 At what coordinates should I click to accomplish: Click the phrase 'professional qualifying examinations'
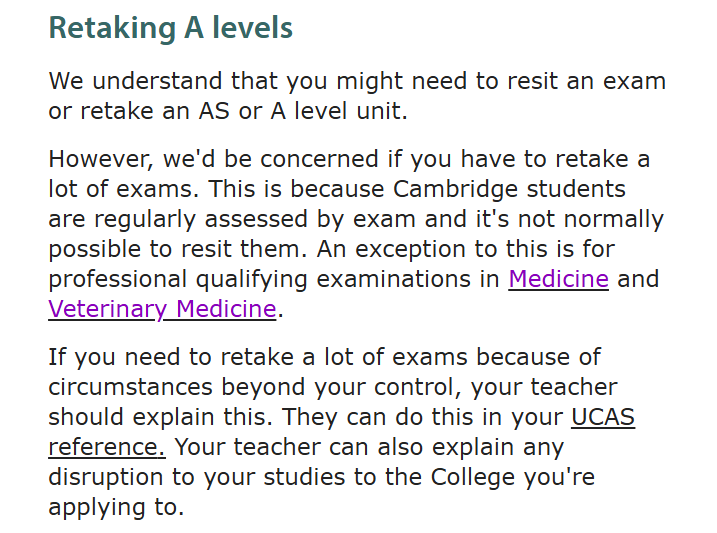click(x=259, y=279)
